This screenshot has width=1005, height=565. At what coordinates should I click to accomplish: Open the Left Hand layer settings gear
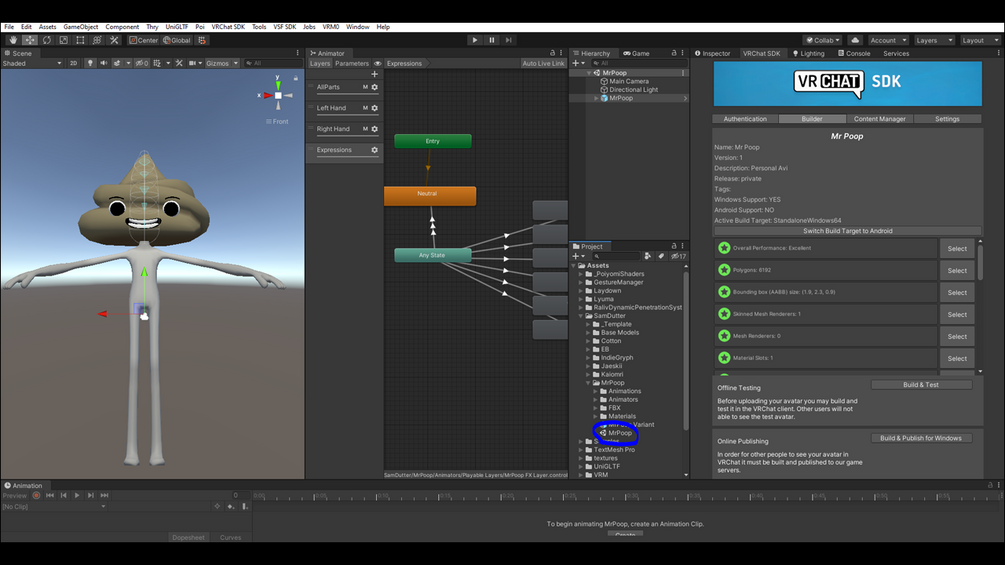pos(374,108)
